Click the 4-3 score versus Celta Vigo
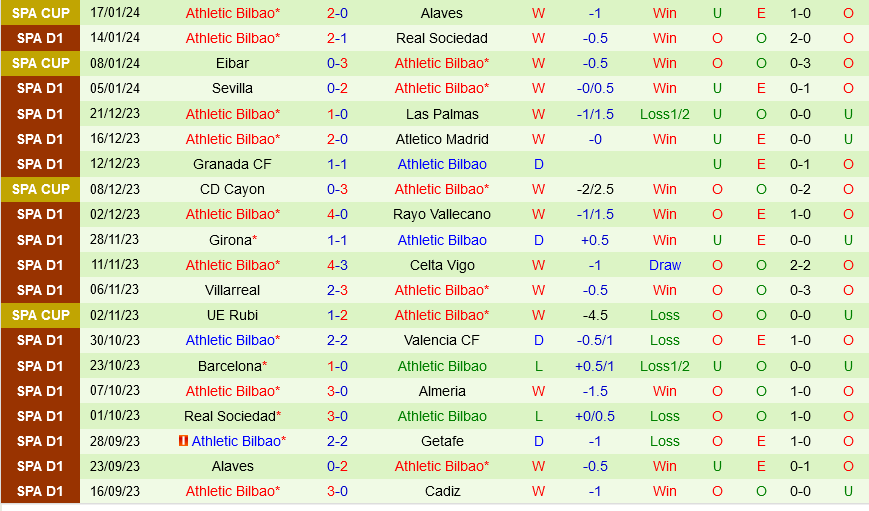 (337, 265)
